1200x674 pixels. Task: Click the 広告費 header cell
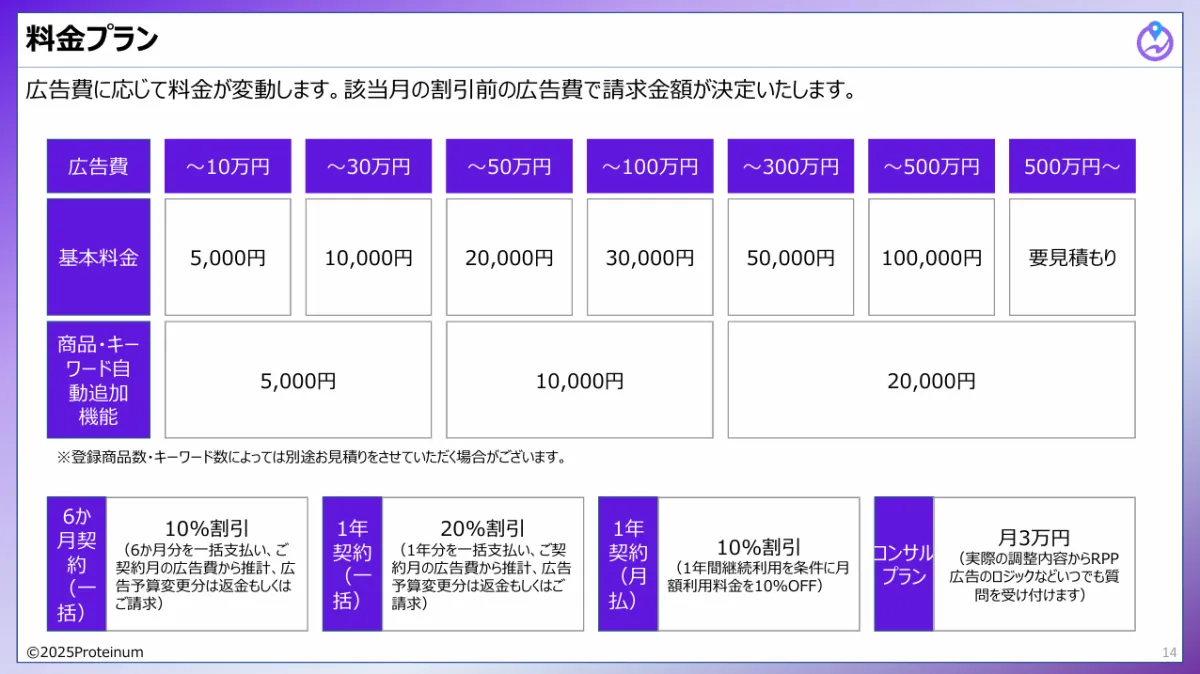click(x=98, y=166)
